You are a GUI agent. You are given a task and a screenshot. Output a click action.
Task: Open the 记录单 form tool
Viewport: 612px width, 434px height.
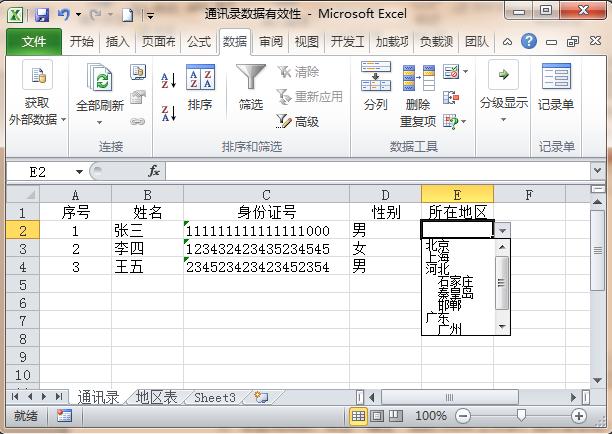click(x=556, y=88)
